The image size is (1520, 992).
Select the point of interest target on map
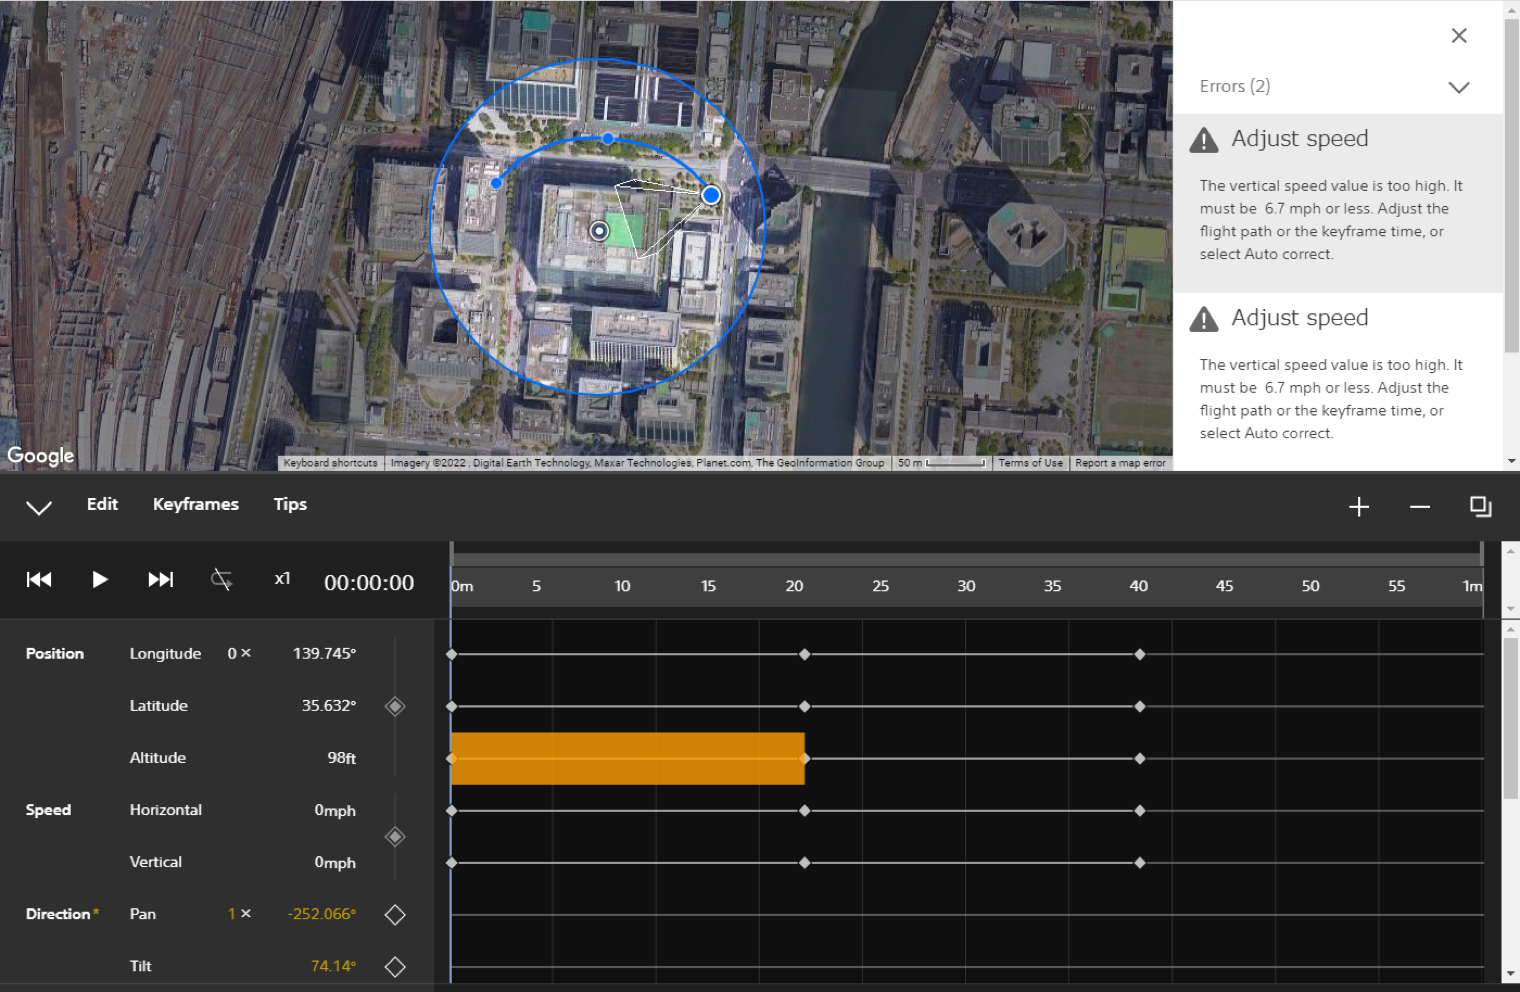click(599, 231)
